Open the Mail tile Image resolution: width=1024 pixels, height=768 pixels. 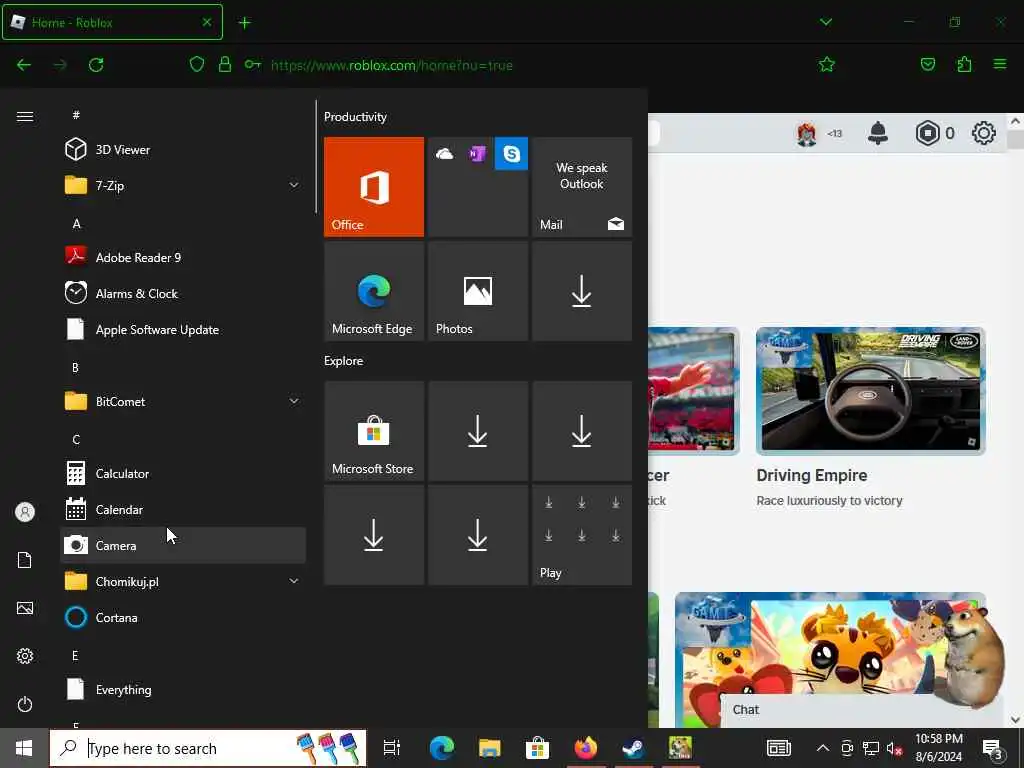(x=582, y=187)
